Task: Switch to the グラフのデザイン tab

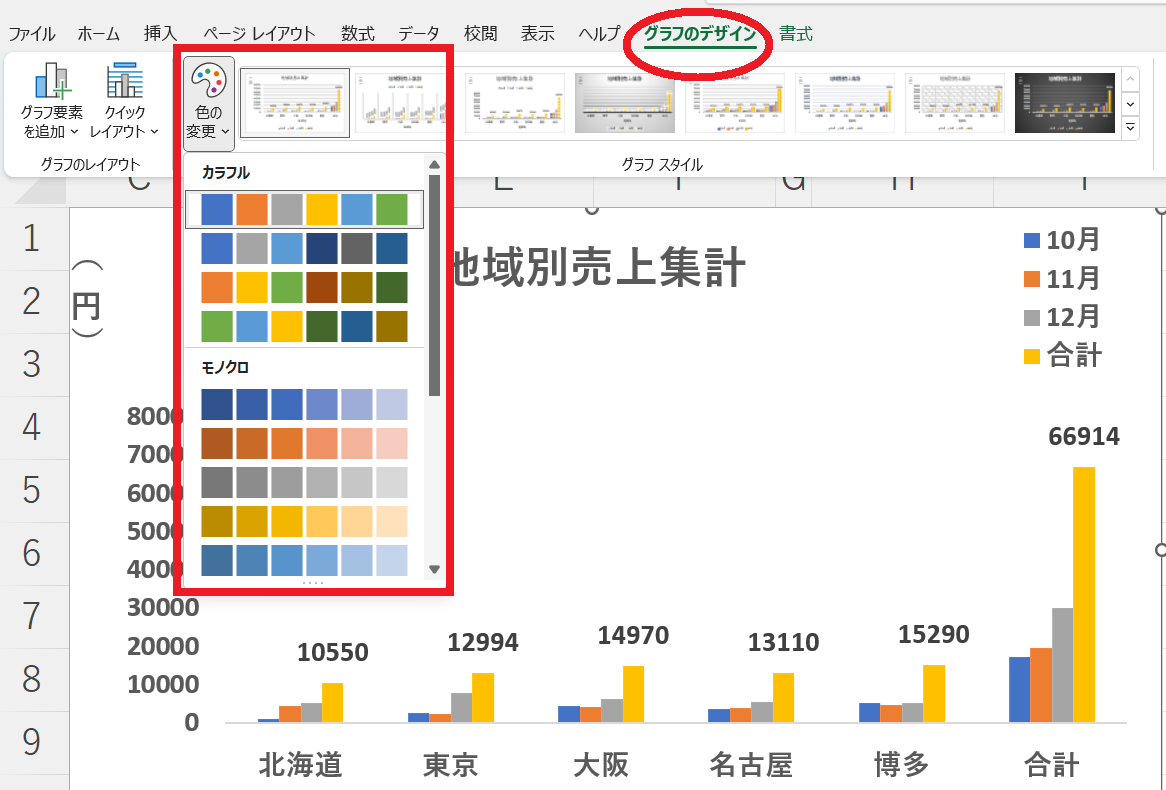Action: (x=699, y=34)
